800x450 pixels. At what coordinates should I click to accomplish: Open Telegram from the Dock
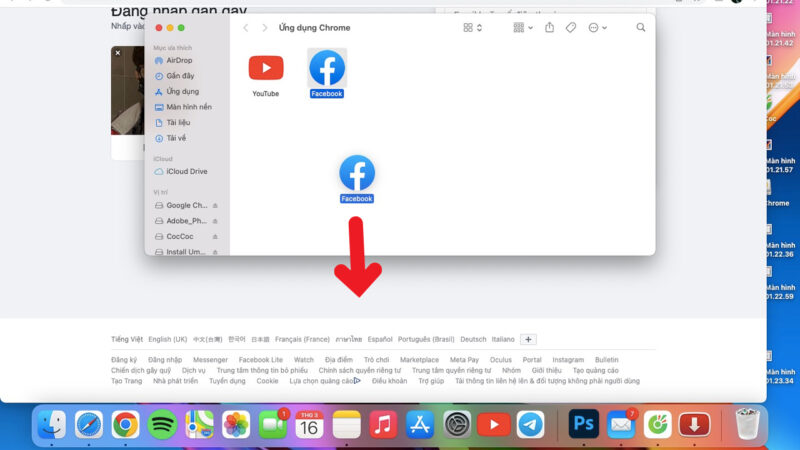point(531,424)
